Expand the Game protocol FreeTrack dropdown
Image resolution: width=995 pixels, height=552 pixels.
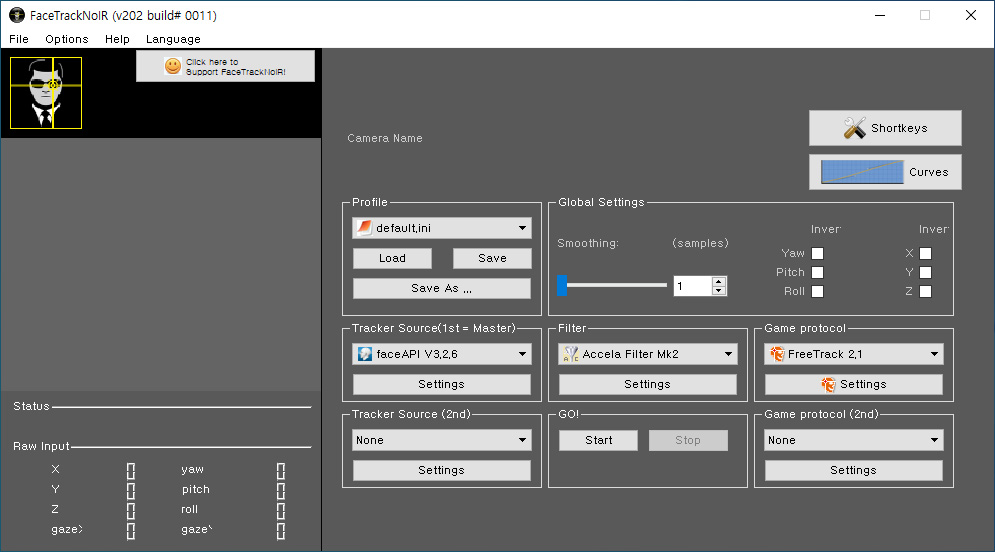[853, 354]
